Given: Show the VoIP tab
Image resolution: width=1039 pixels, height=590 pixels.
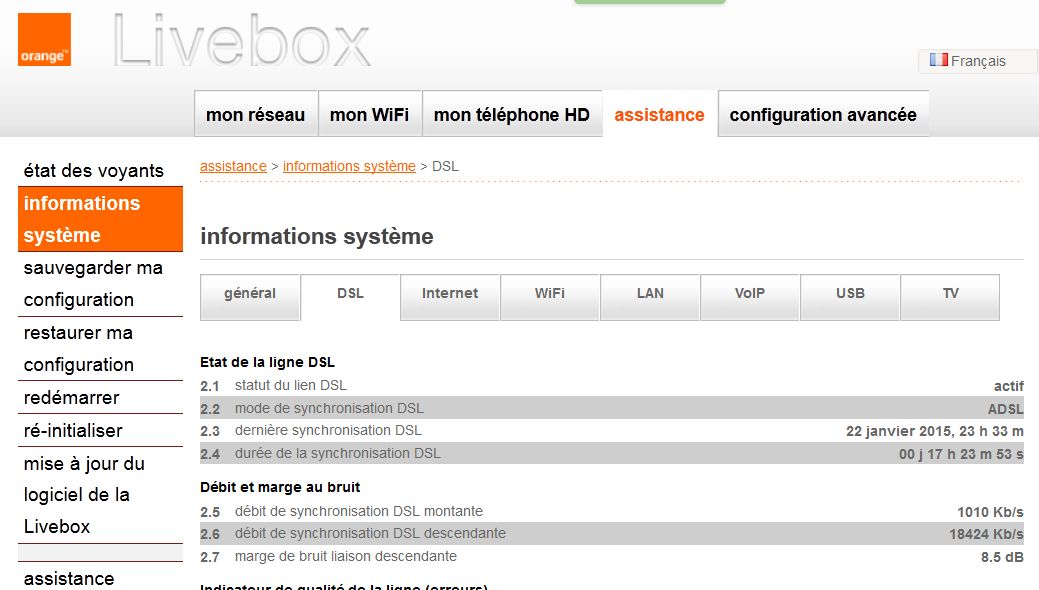Looking at the screenshot, I should click(x=750, y=294).
